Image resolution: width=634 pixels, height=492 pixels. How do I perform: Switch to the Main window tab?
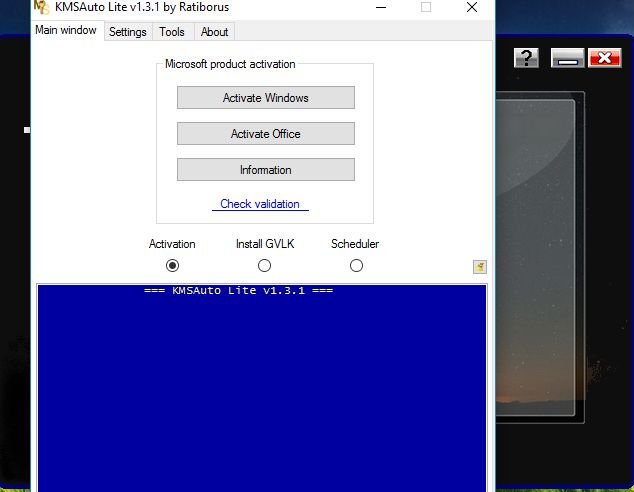point(66,30)
